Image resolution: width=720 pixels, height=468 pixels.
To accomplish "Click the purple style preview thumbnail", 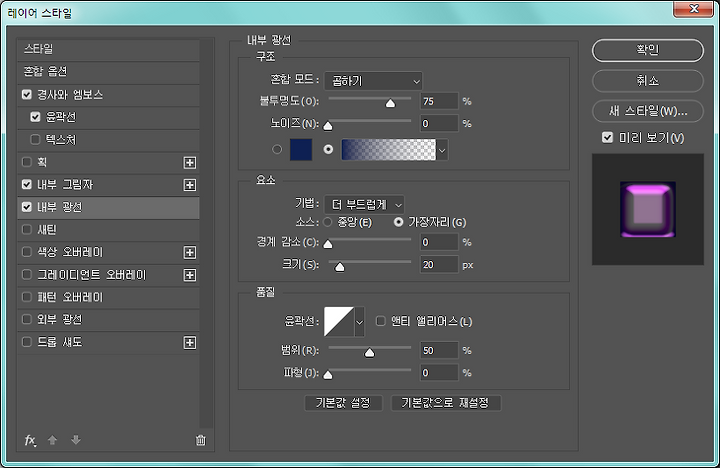I will tap(647, 209).
